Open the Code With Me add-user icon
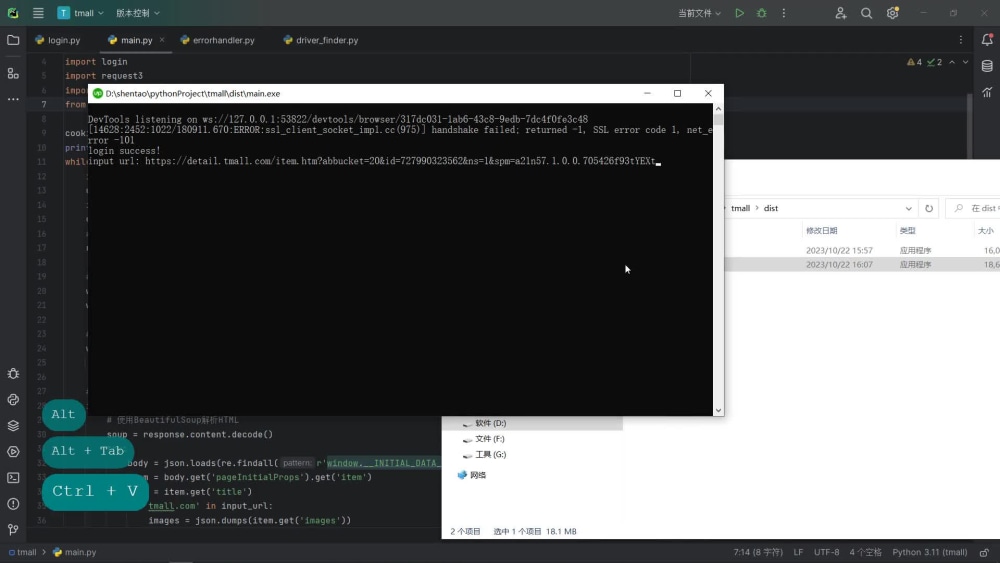 coord(841,13)
